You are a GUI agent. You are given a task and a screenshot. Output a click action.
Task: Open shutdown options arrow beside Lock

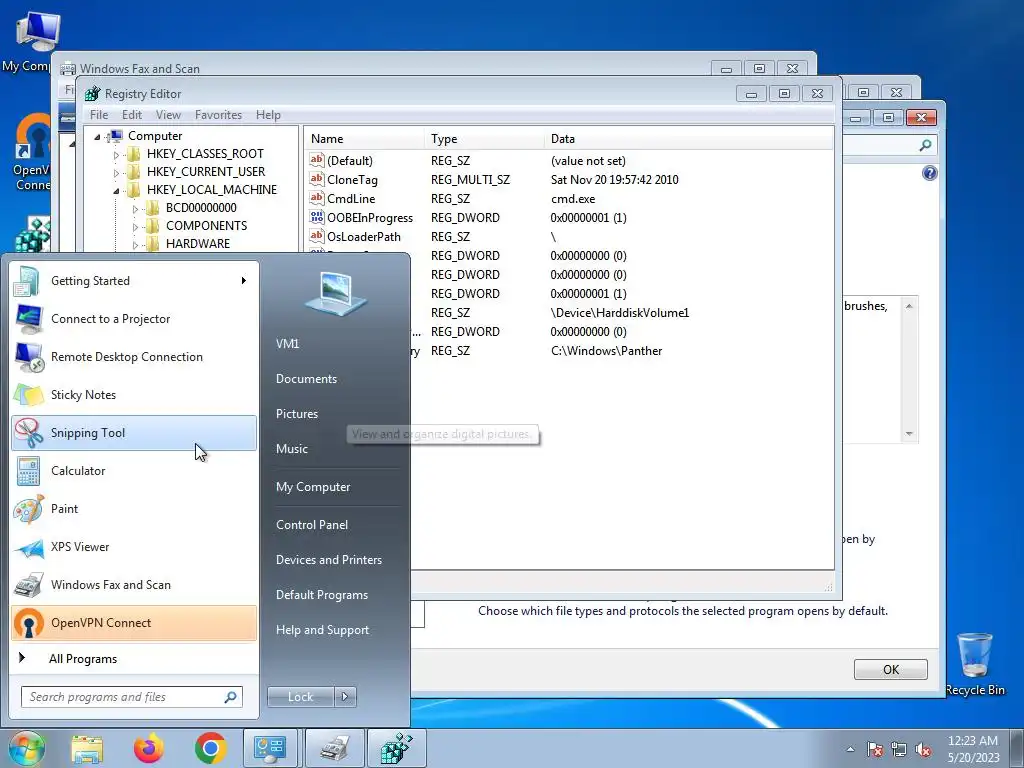[x=345, y=697]
